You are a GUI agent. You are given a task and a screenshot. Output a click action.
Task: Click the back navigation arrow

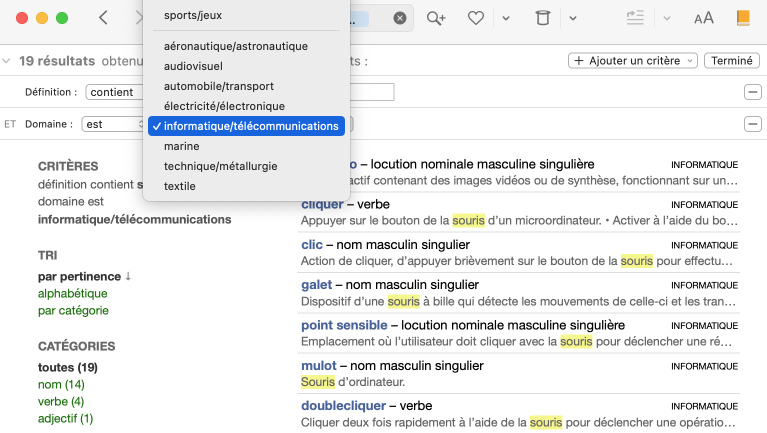coord(104,18)
